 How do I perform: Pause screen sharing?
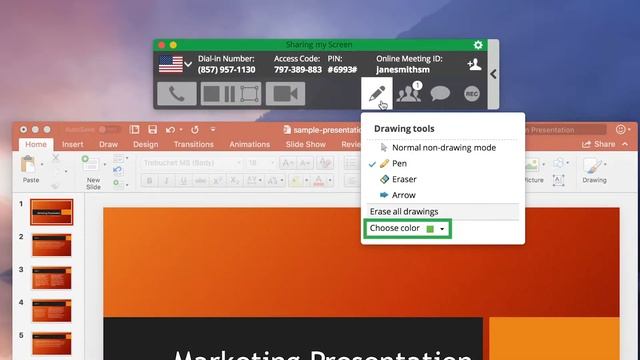[230, 94]
